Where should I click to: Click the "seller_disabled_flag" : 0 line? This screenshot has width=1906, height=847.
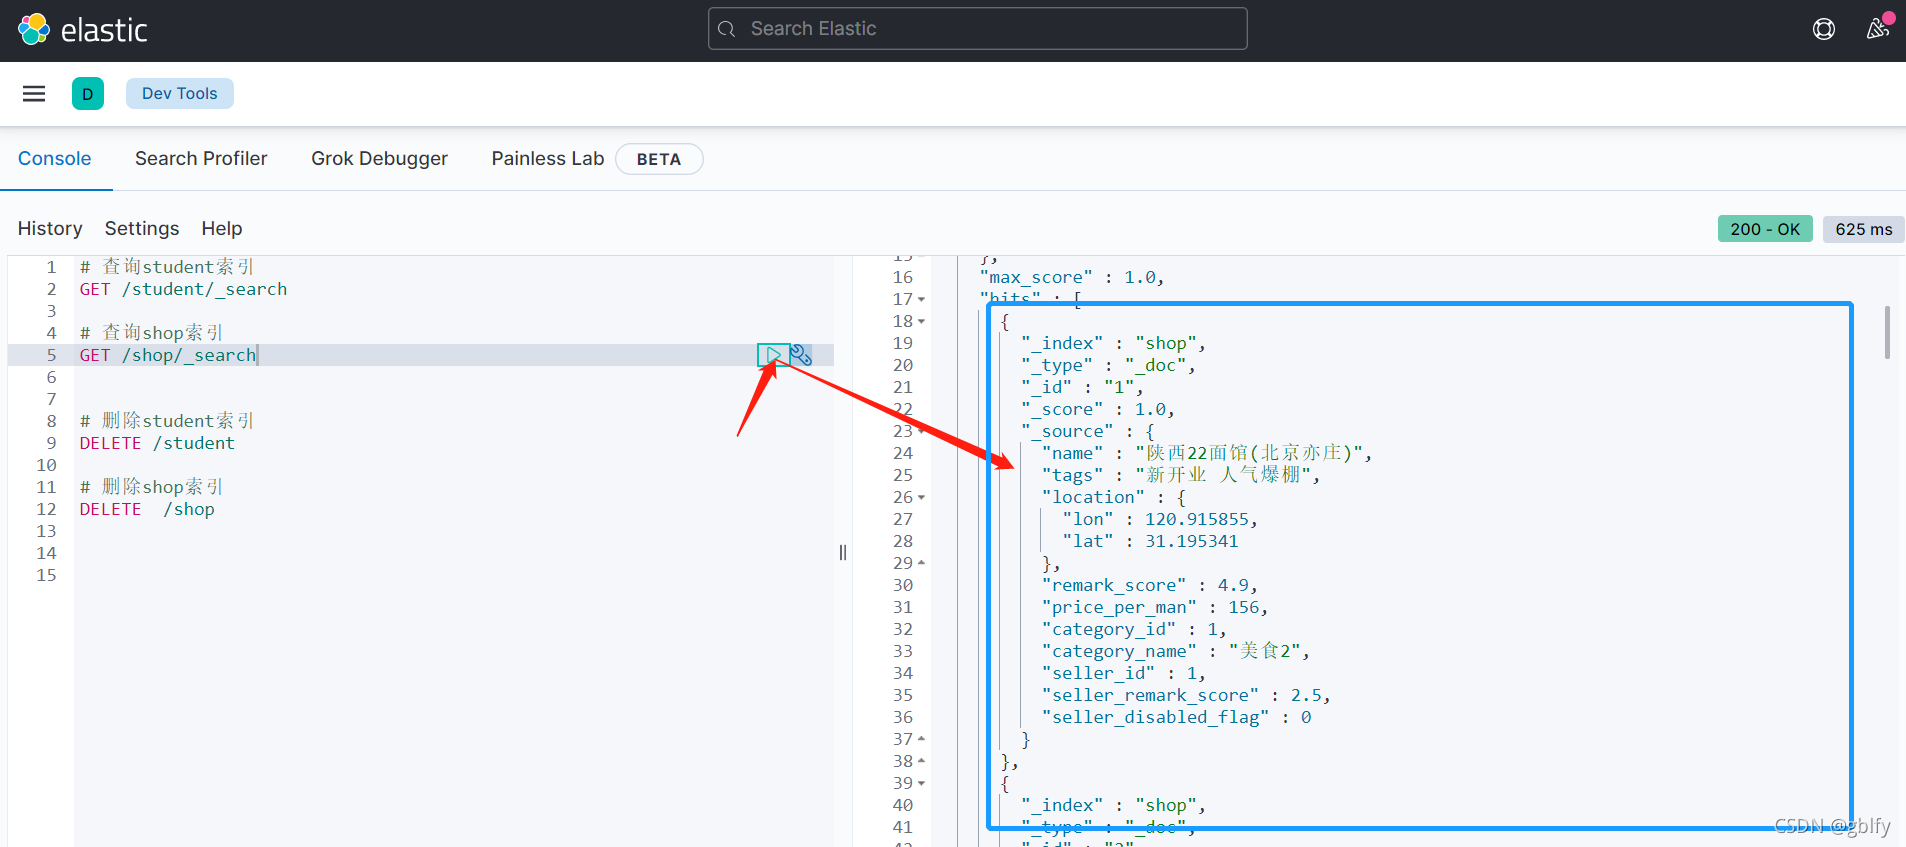coord(1177,717)
